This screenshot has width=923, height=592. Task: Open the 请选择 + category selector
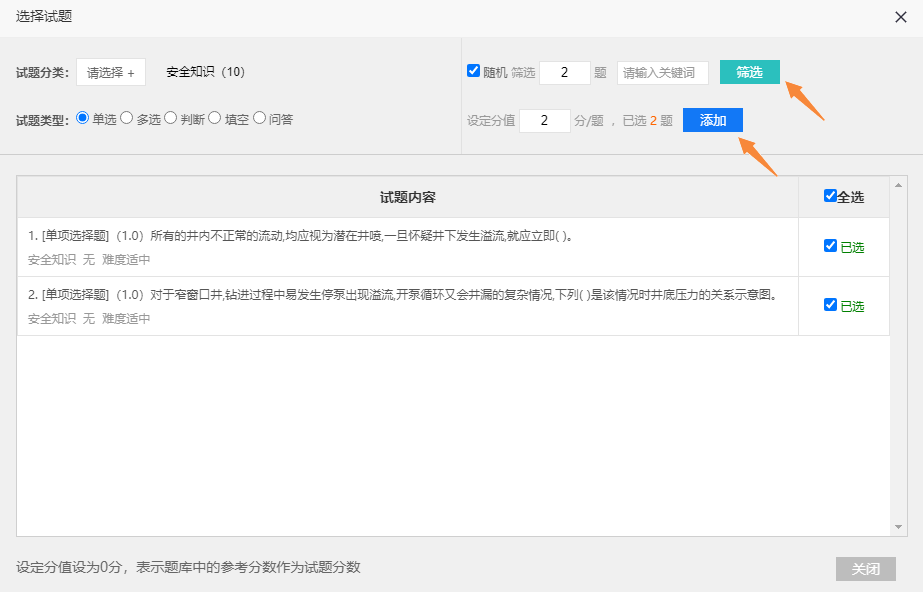tap(111, 72)
